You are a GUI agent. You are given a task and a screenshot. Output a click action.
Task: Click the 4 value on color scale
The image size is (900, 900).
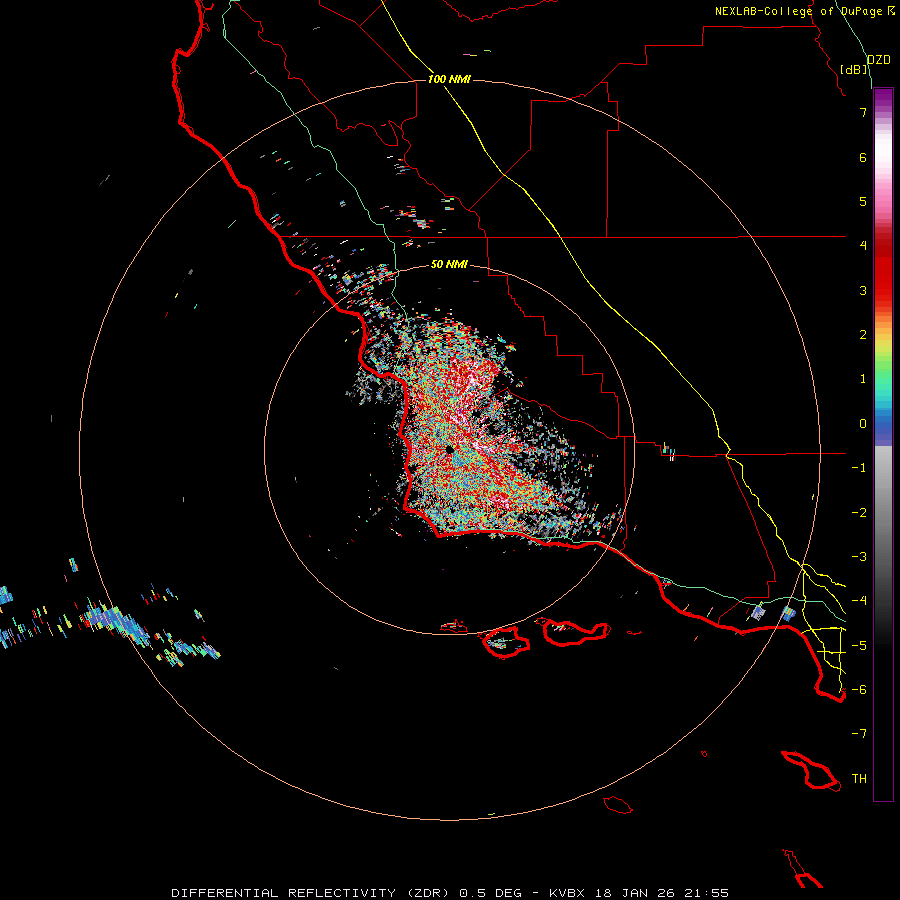(863, 246)
